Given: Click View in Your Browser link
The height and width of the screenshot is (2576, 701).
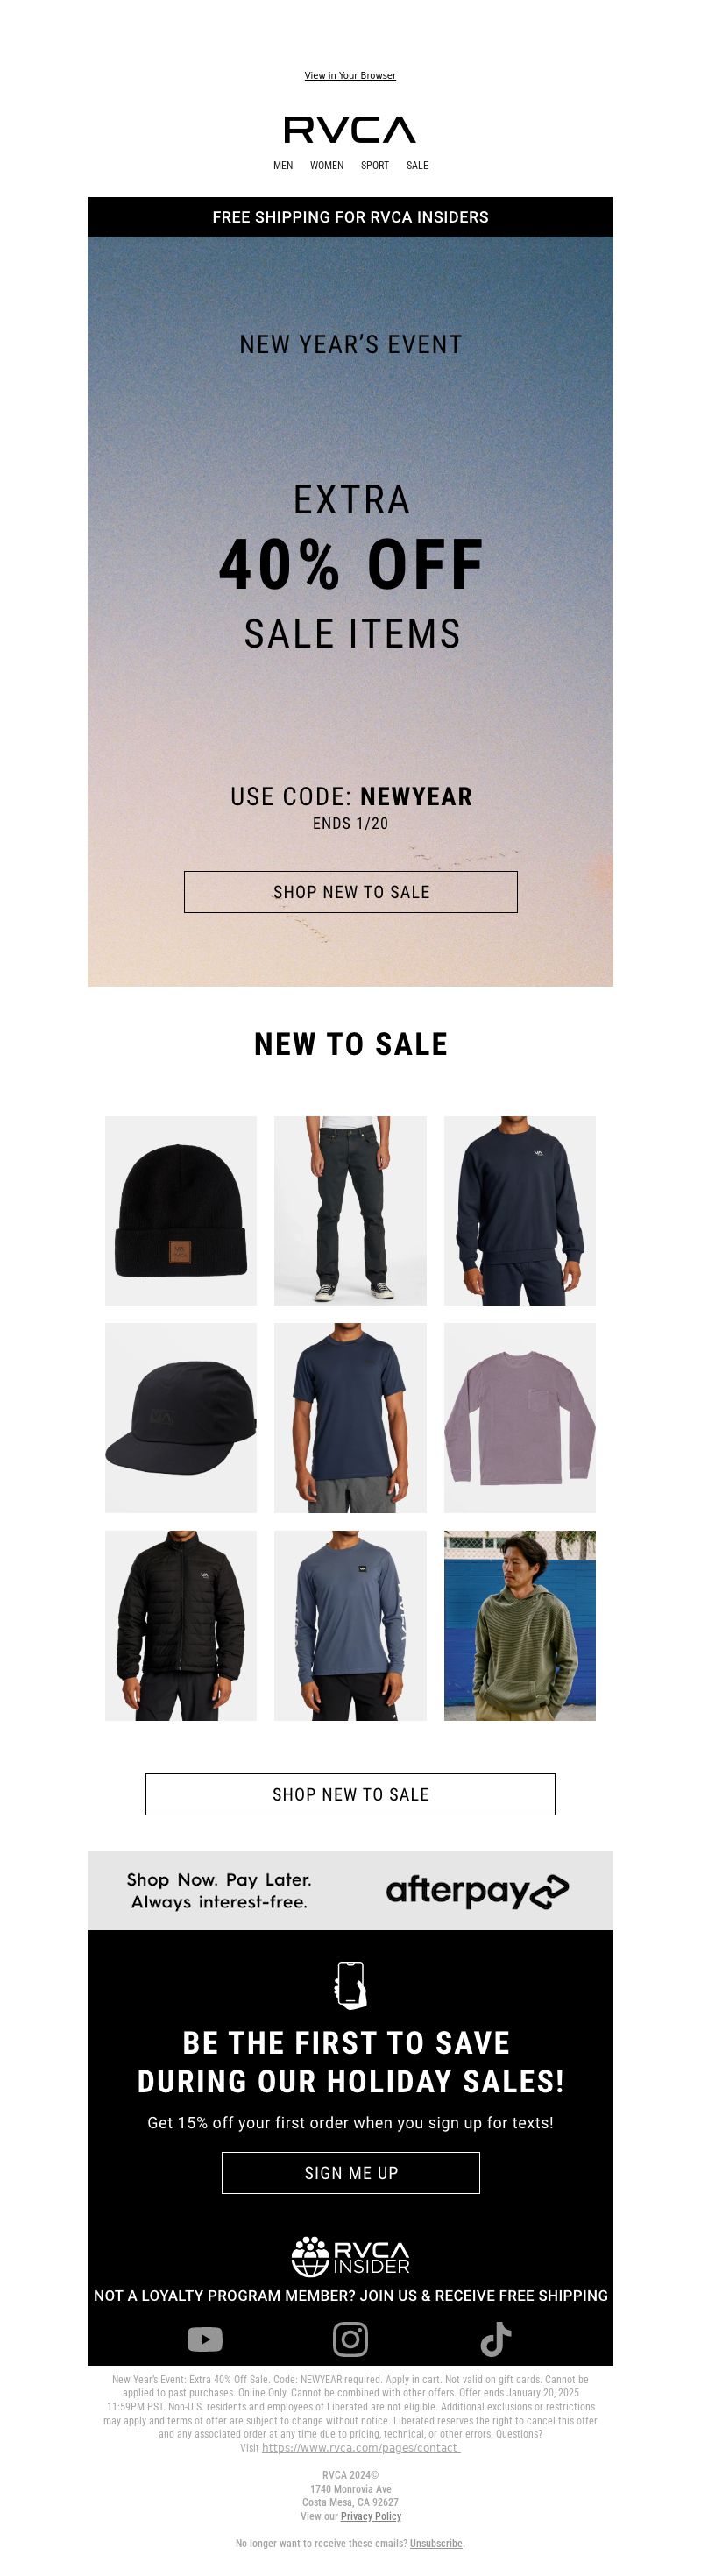Looking at the screenshot, I should (x=350, y=76).
